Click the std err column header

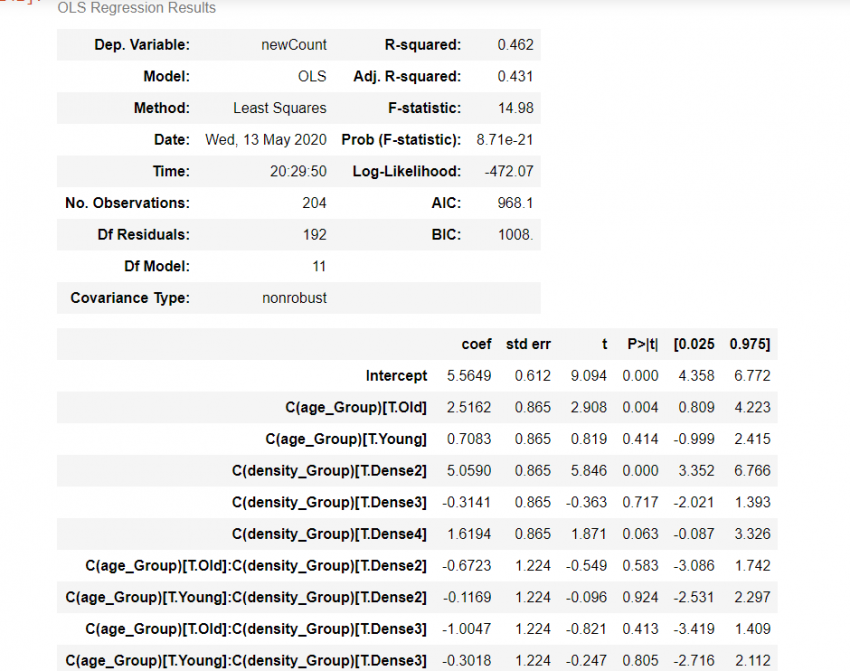point(528,344)
